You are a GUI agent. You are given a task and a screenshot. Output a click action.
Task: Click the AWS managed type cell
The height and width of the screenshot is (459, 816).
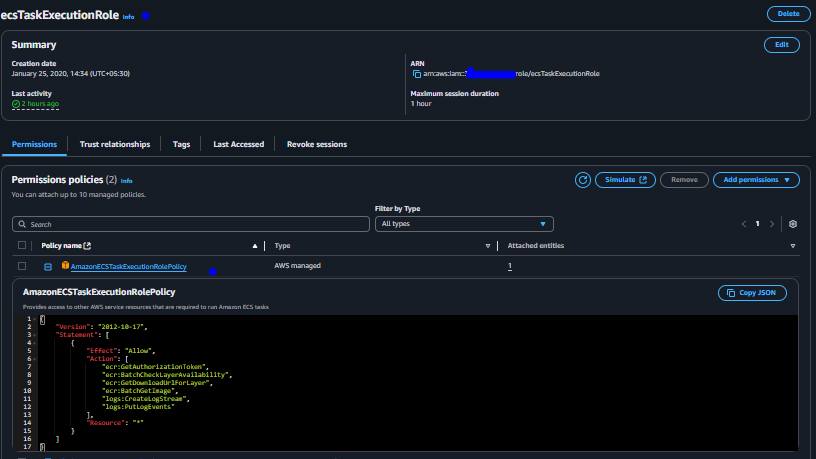[297, 265]
